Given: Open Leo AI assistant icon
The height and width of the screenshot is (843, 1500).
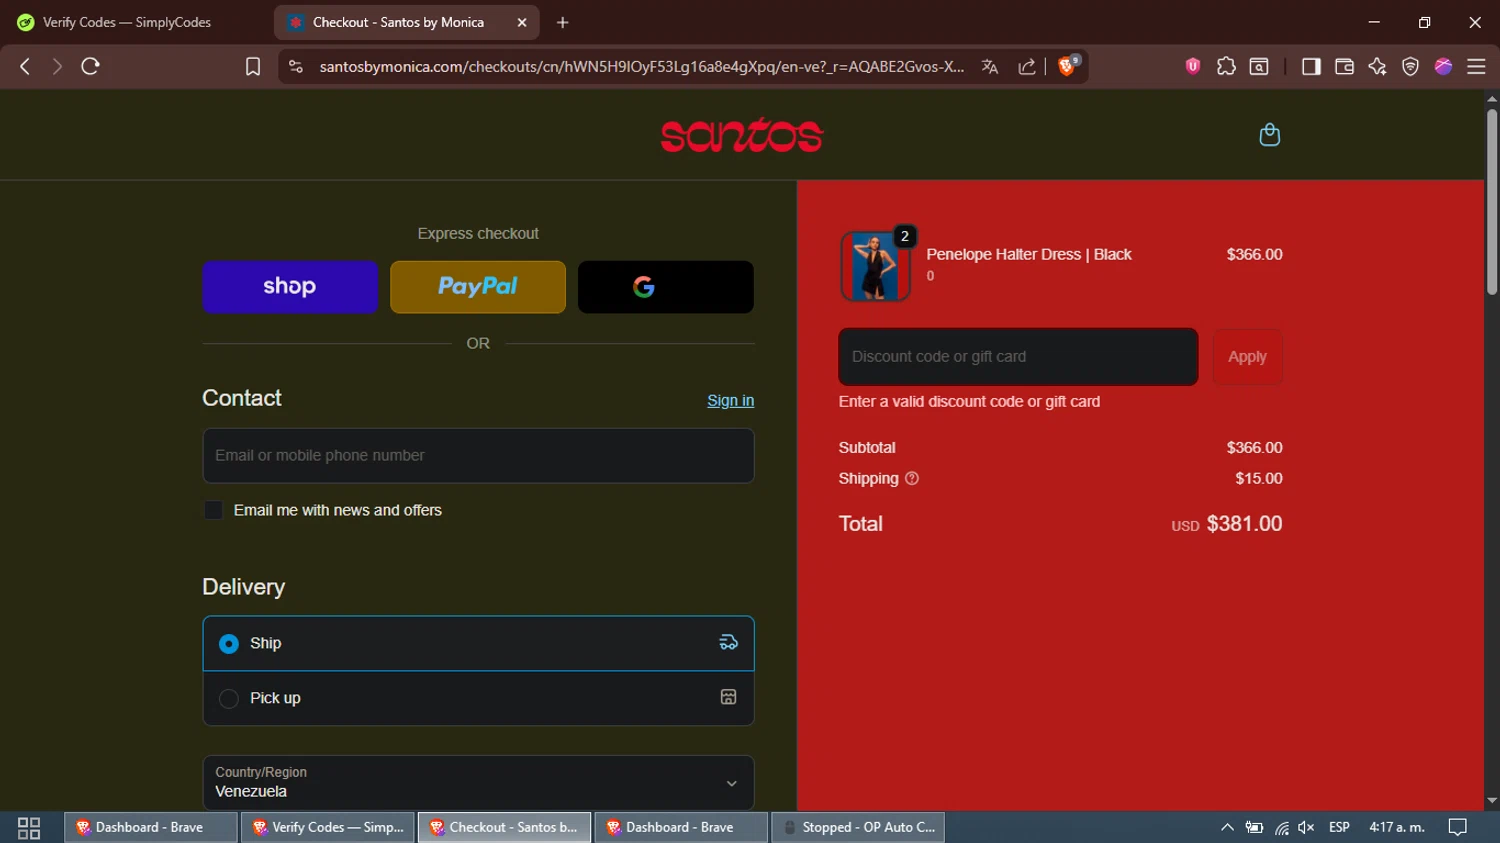Looking at the screenshot, I should (x=1377, y=66).
